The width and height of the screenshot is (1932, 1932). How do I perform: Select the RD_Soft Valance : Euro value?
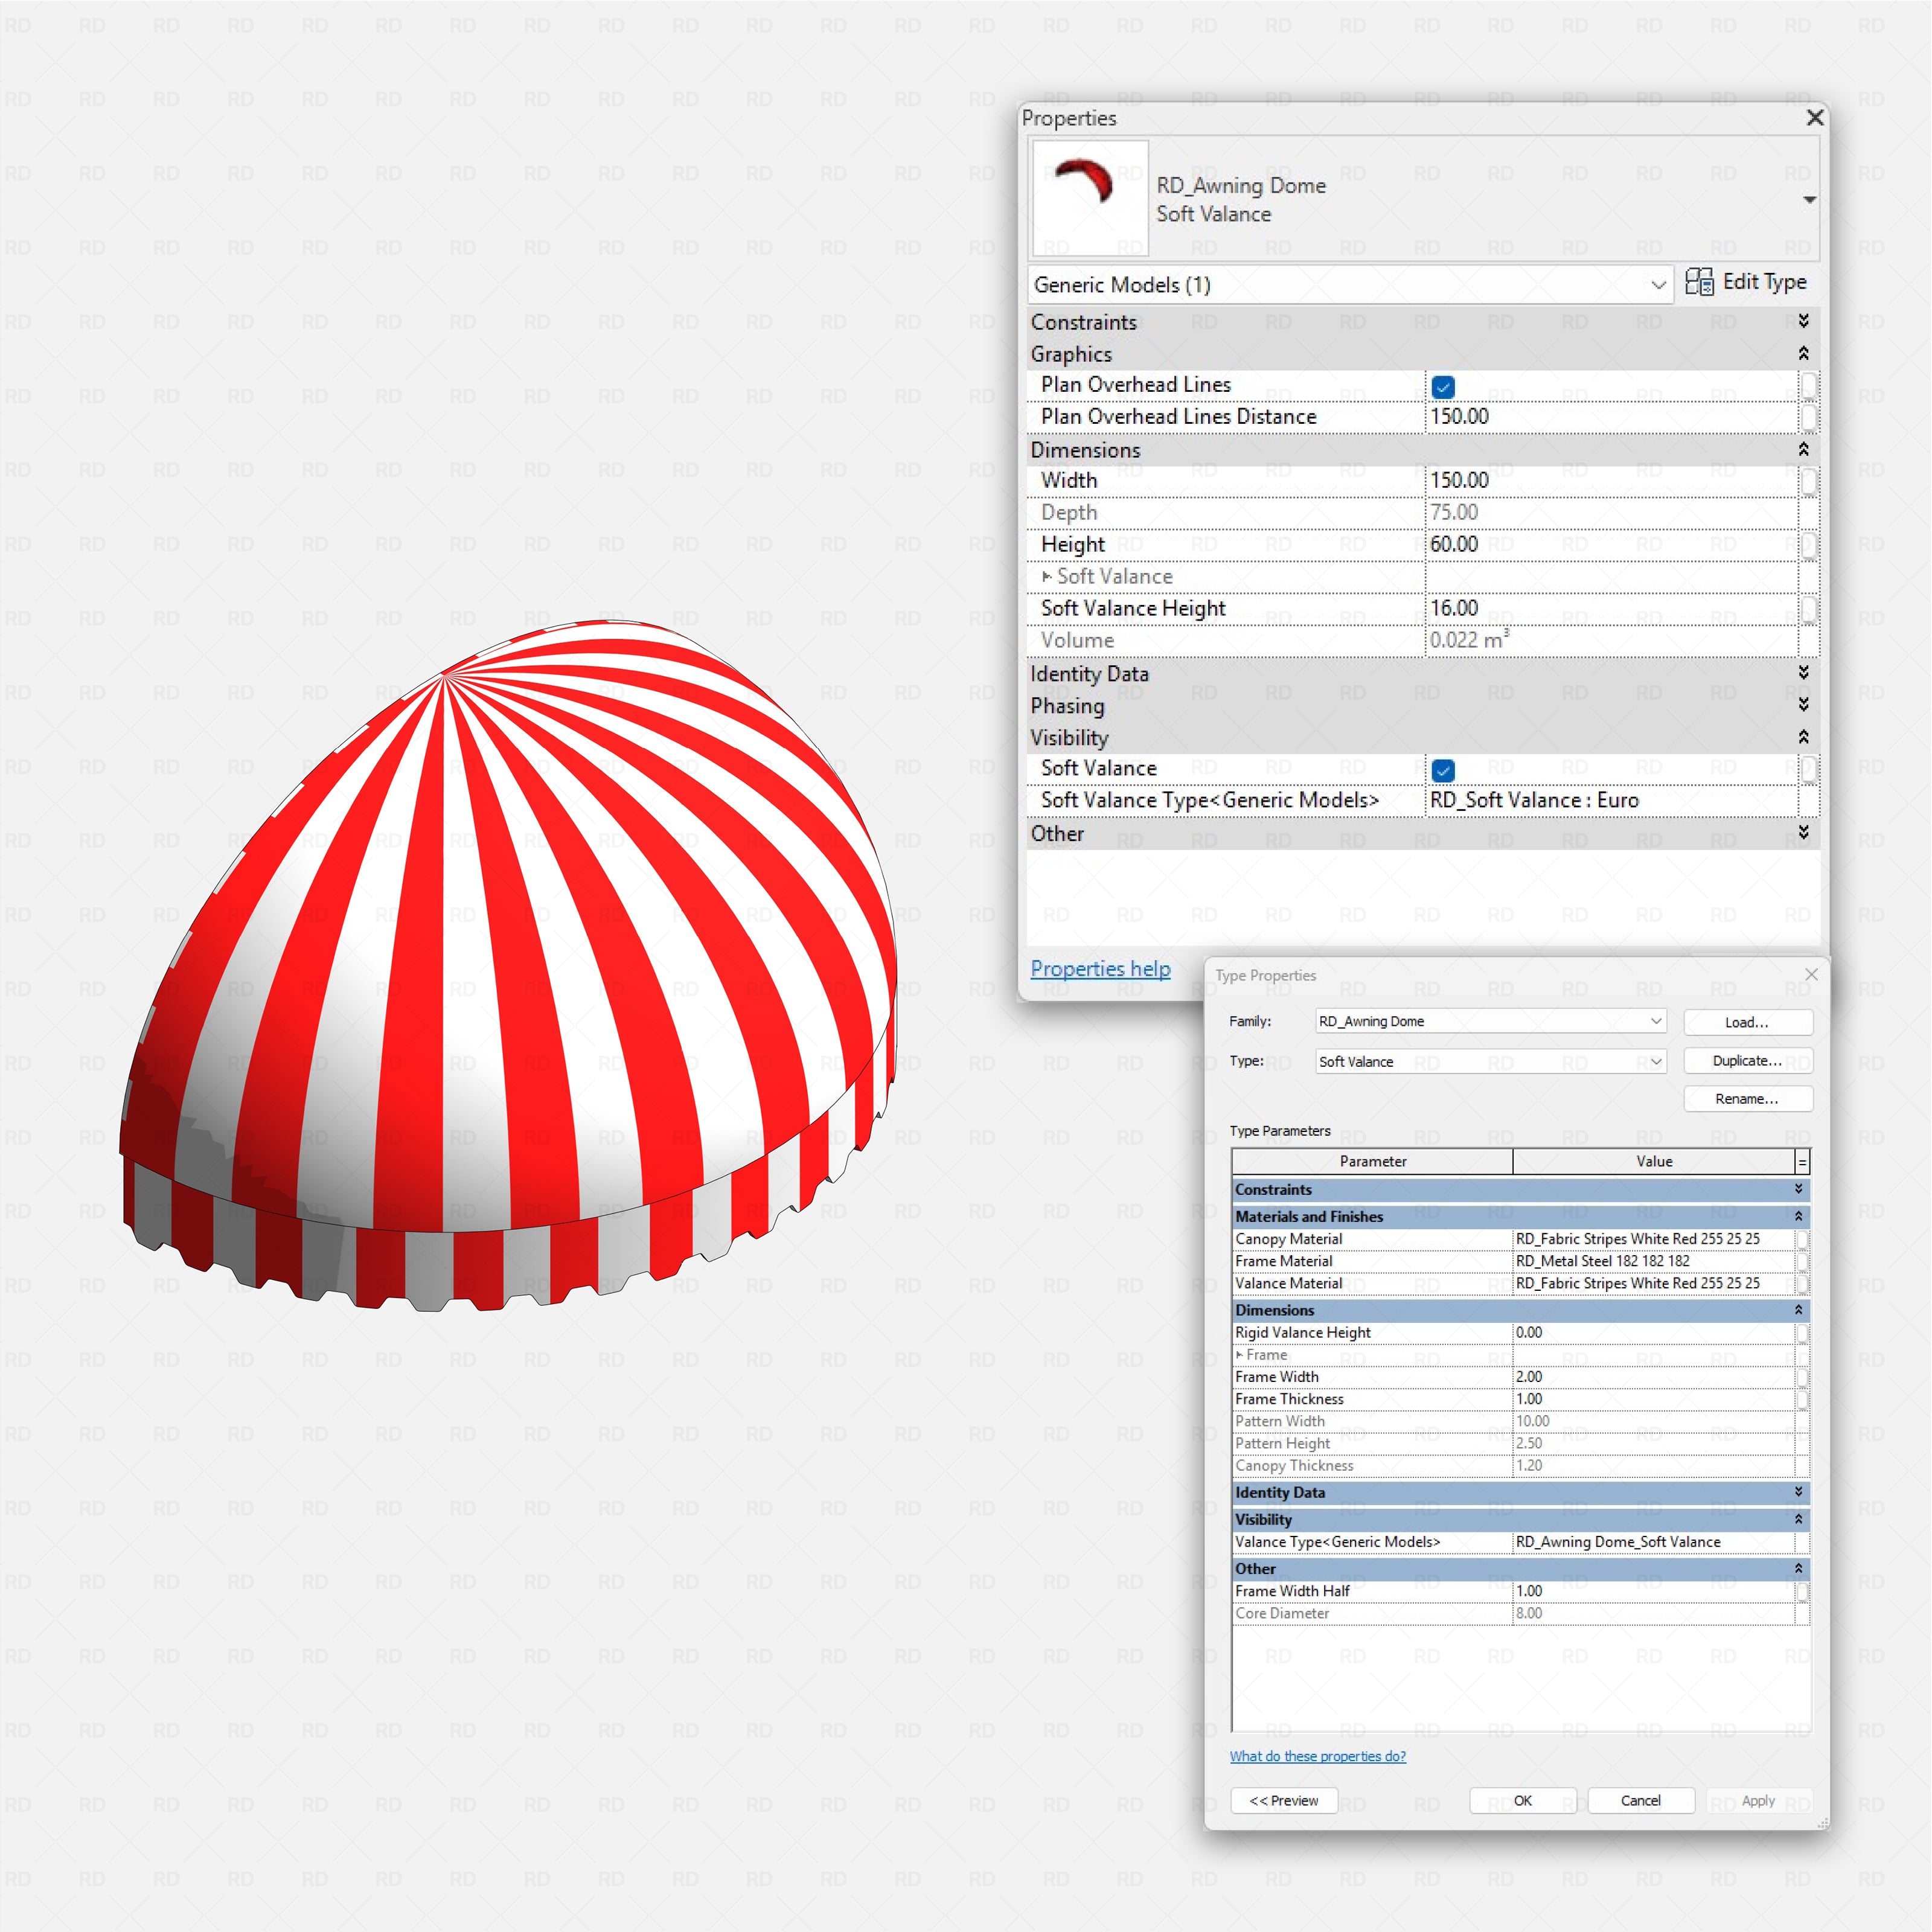[1610, 801]
